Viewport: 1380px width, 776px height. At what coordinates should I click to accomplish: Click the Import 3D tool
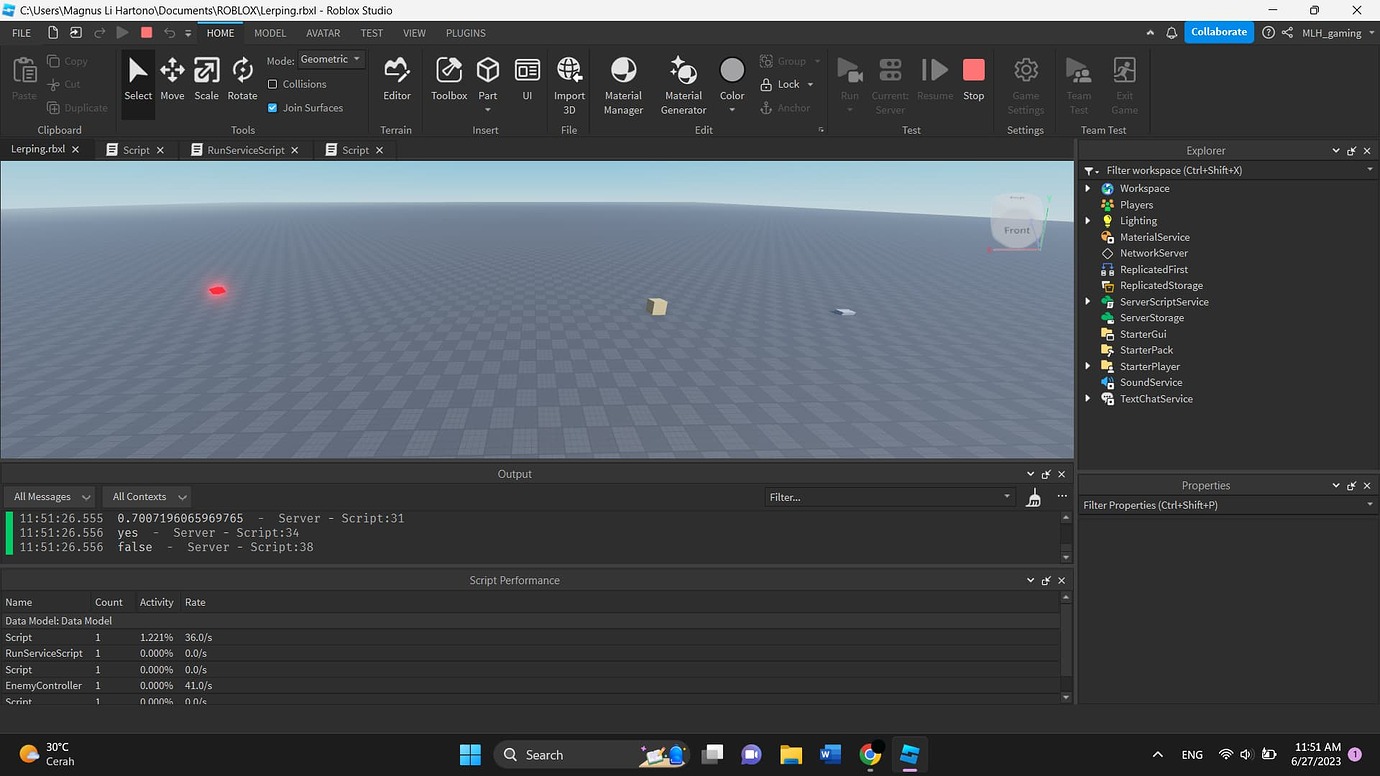(569, 78)
